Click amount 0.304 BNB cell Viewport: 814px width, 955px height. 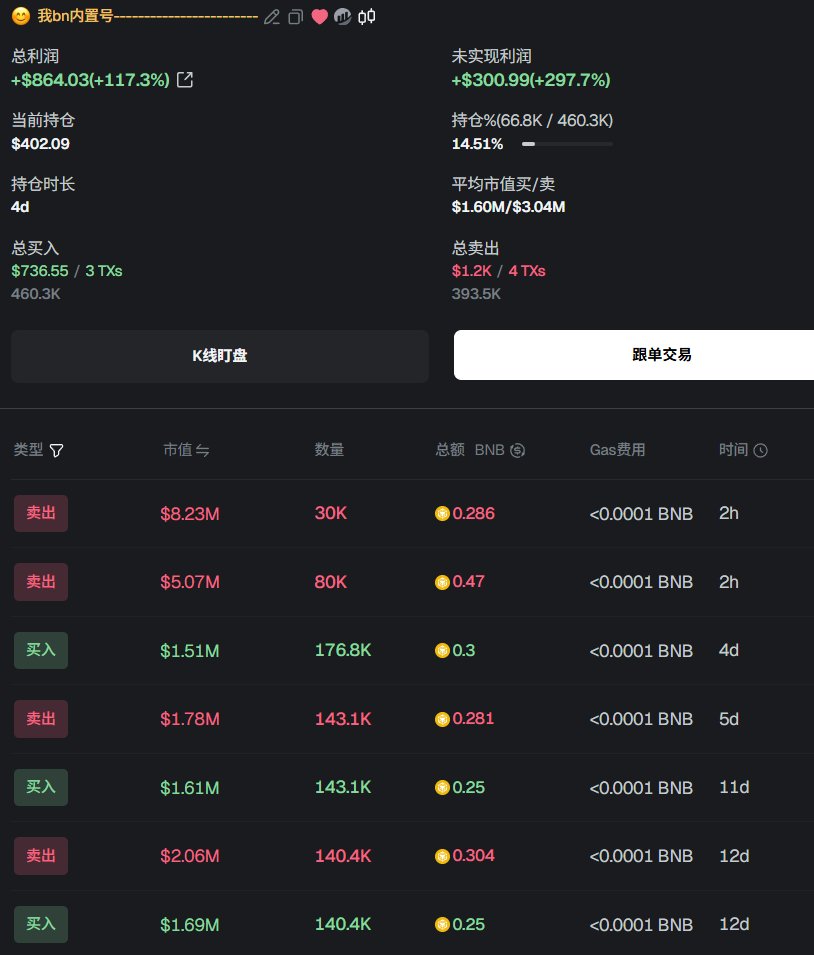coord(465,856)
